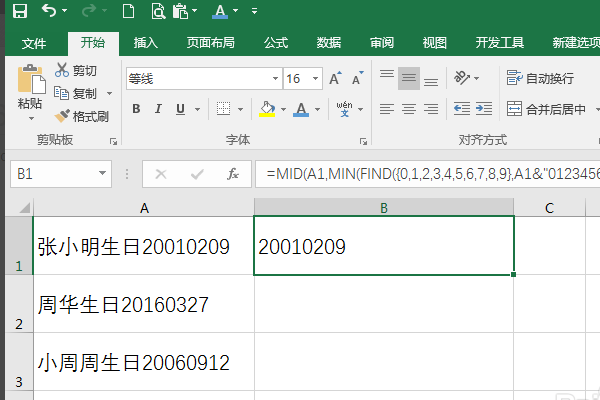
Task: Click Merge and Center (合并后居中)
Action: 546,109
